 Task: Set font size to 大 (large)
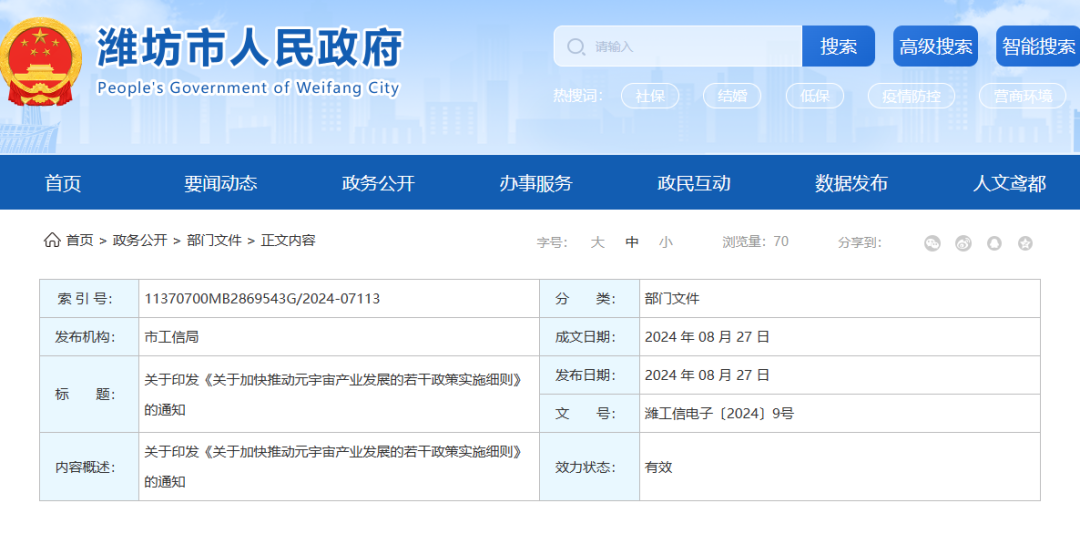click(597, 242)
